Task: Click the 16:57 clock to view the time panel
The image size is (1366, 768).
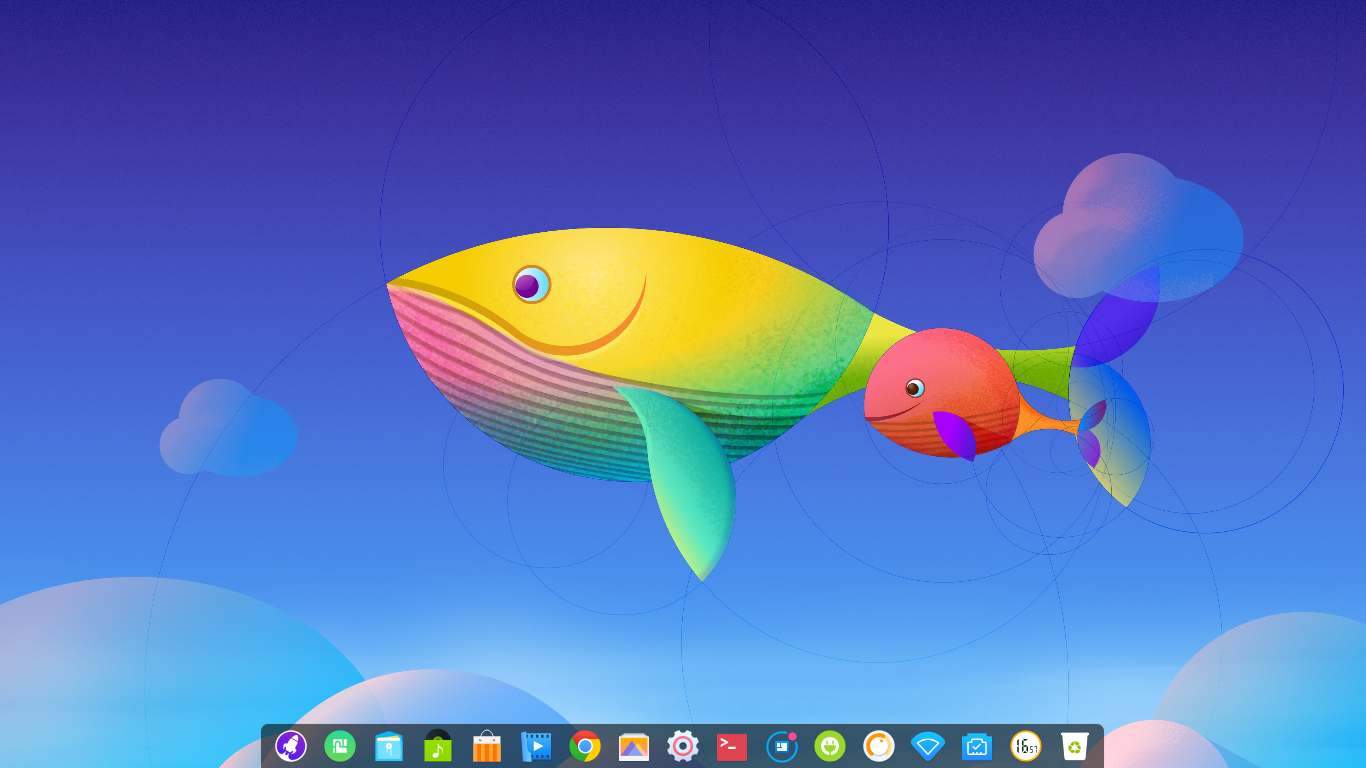Action: point(1025,746)
